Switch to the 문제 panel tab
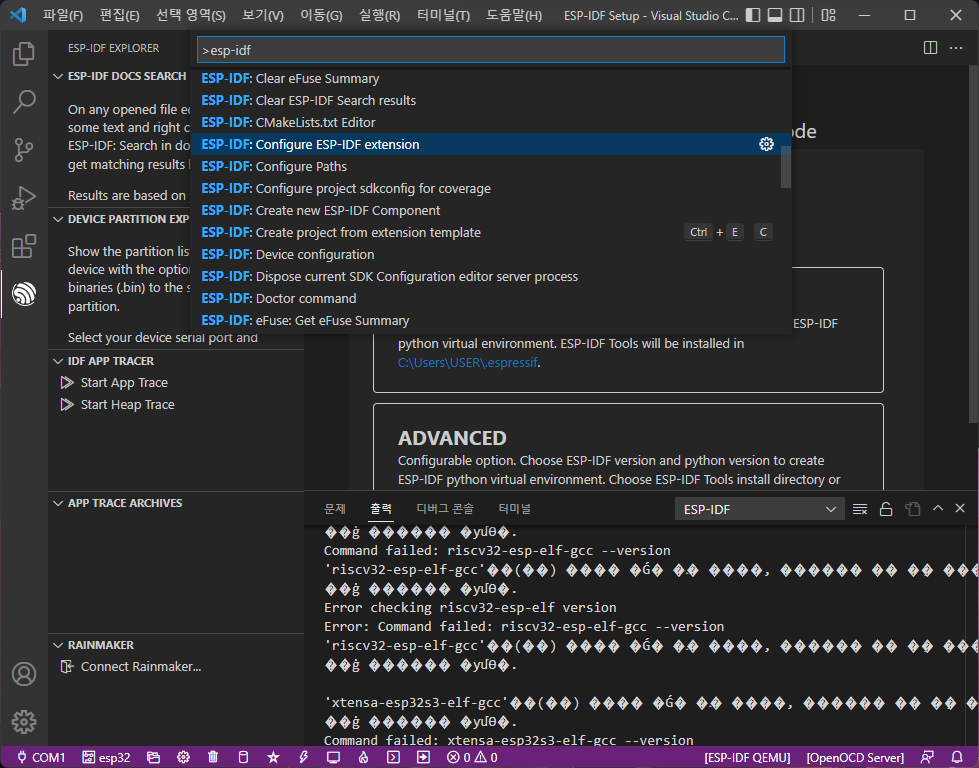Image resolution: width=979 pixels, height=768 pixels. 335,509
